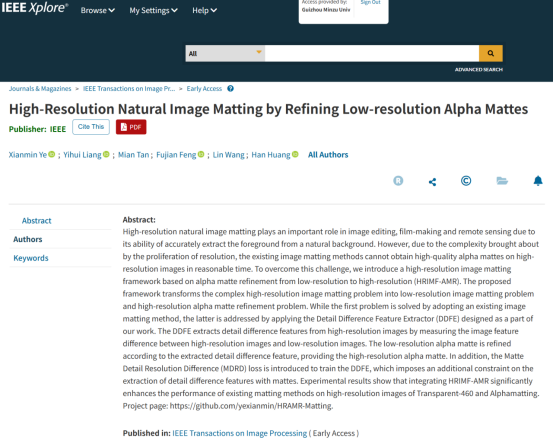The image size is (554, 444).
Task: Click the share icon
Action: coord(432,182)
